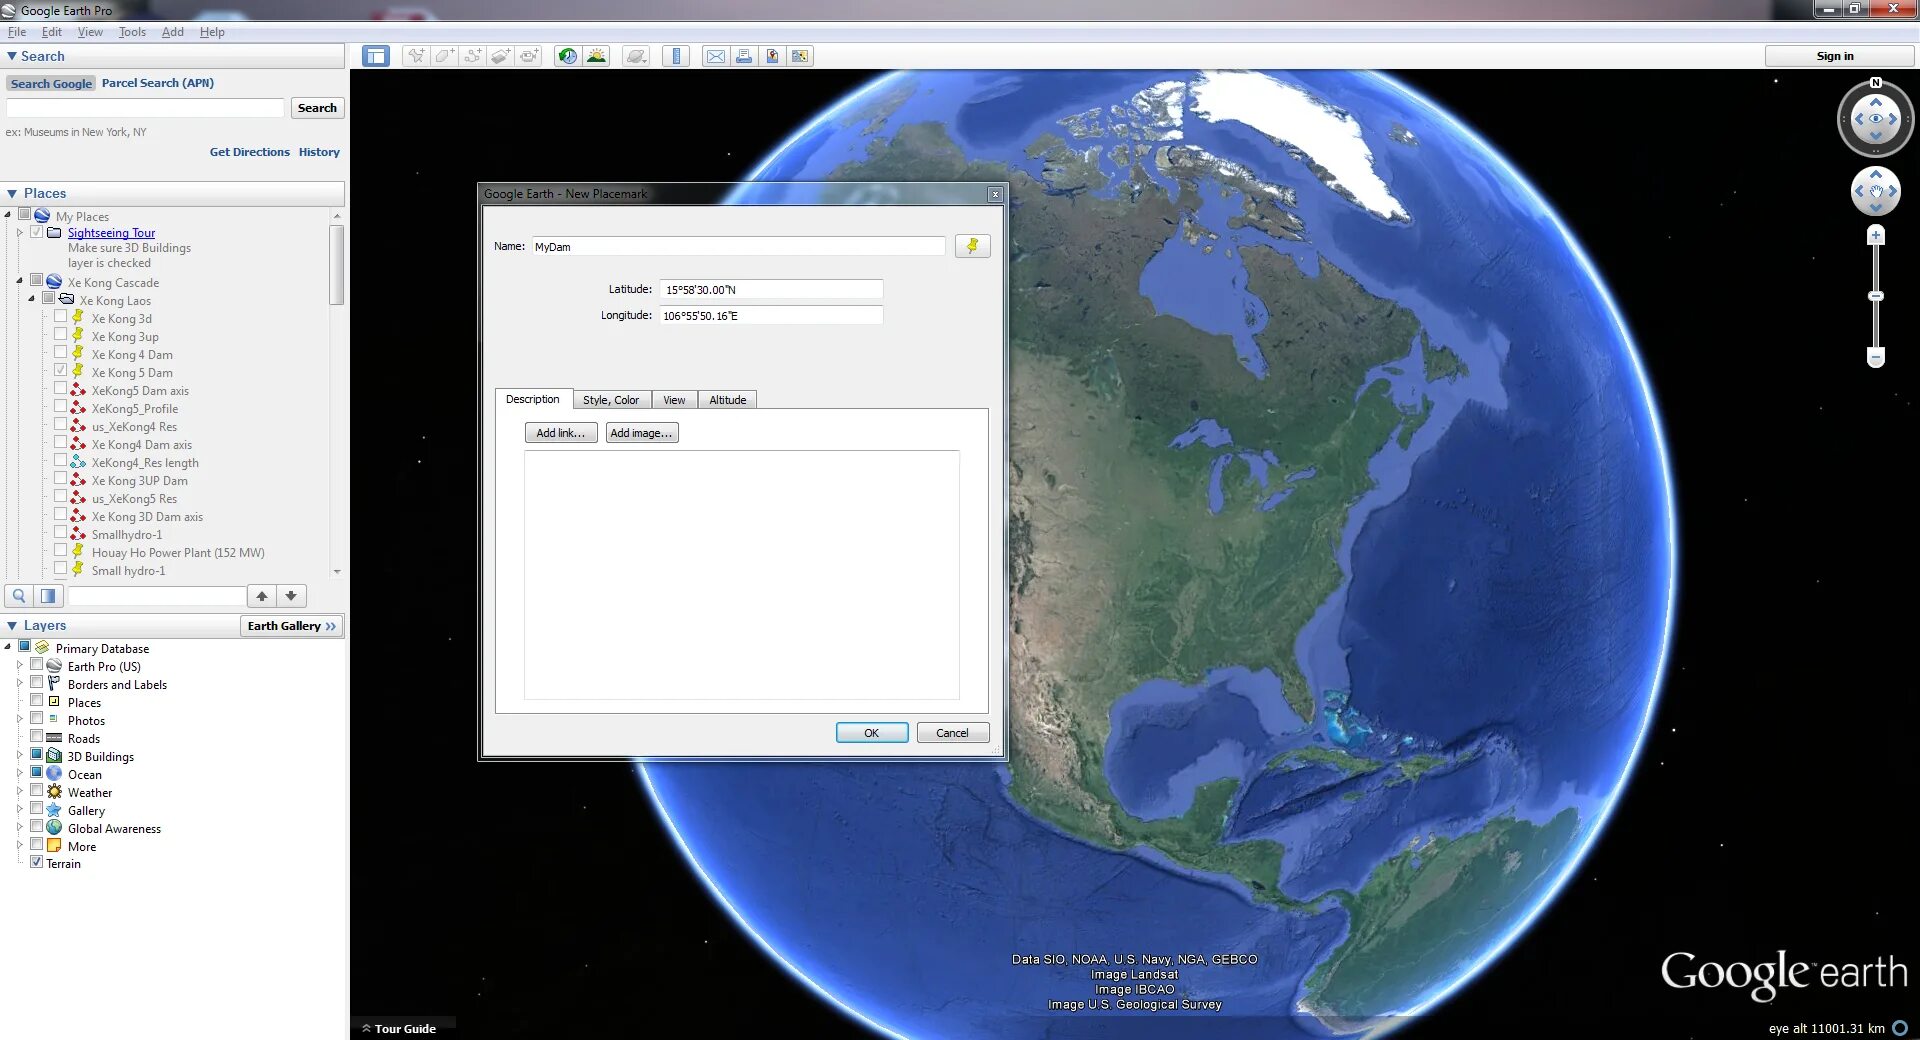
Task: Click the Record a Tour toolbar icon
Action: [x=529, y=56]
